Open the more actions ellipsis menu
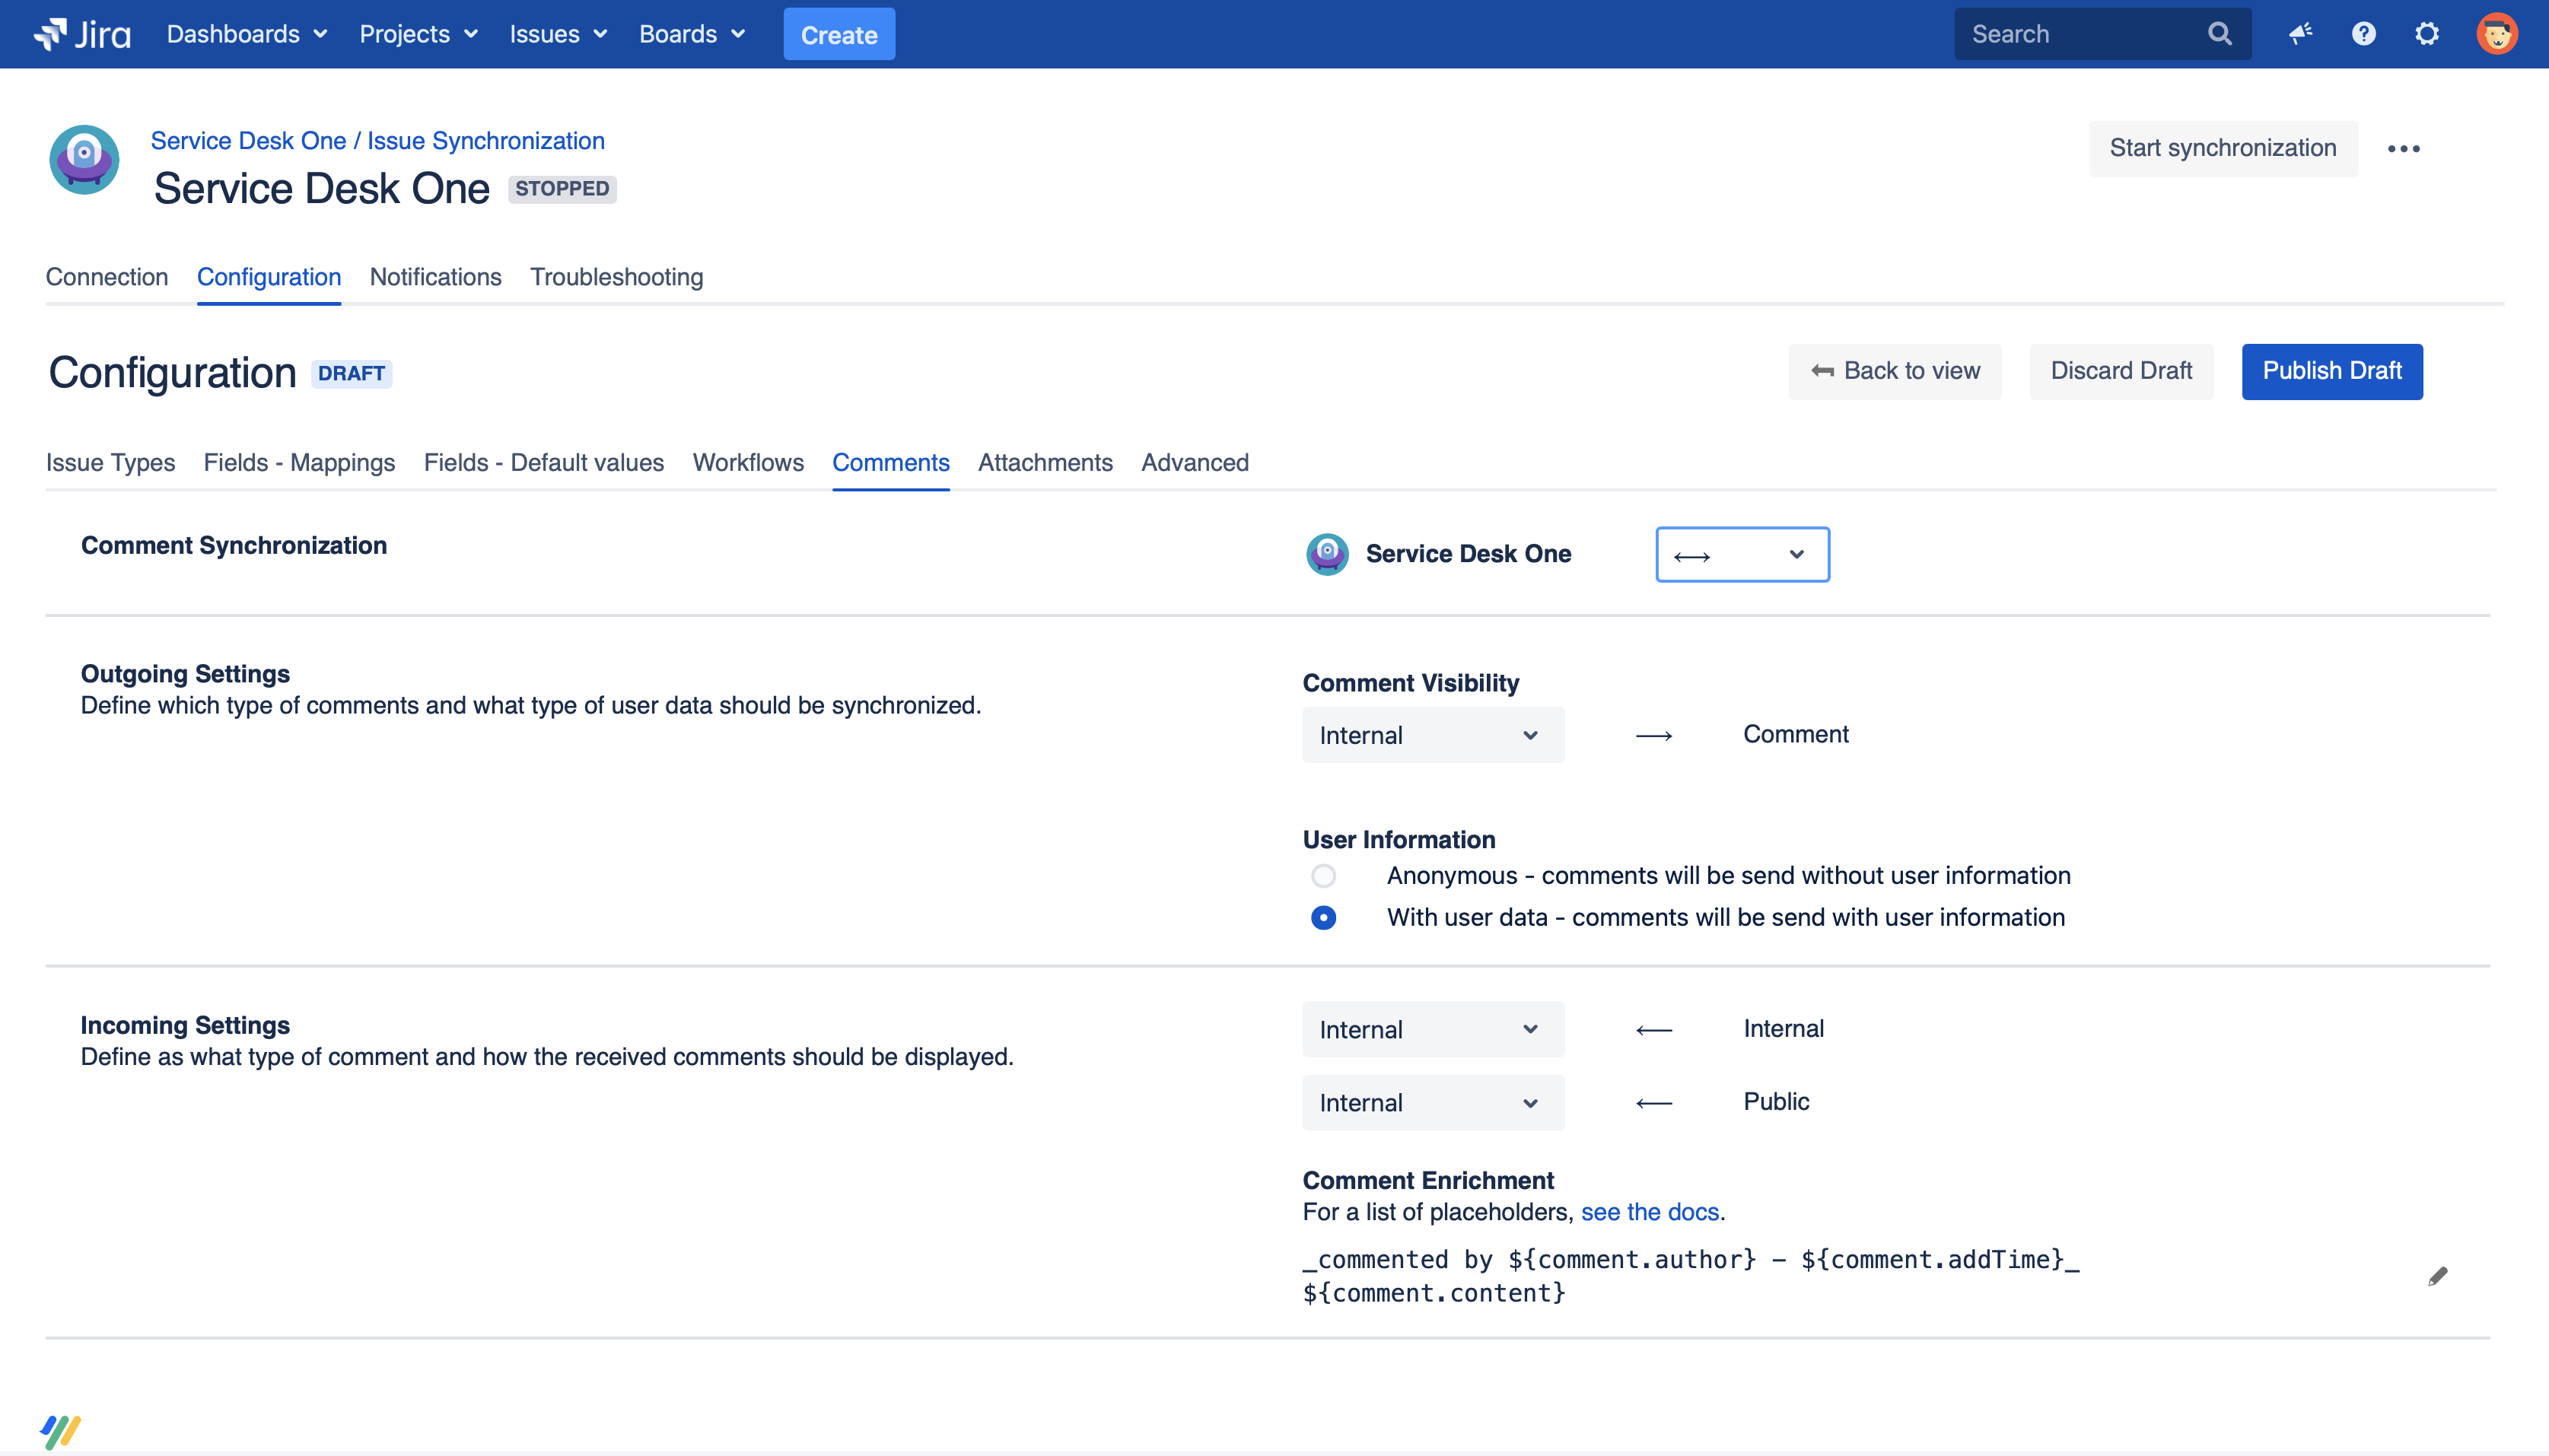This screenshot has height=1456, width=2549. tap(2405, 148)
